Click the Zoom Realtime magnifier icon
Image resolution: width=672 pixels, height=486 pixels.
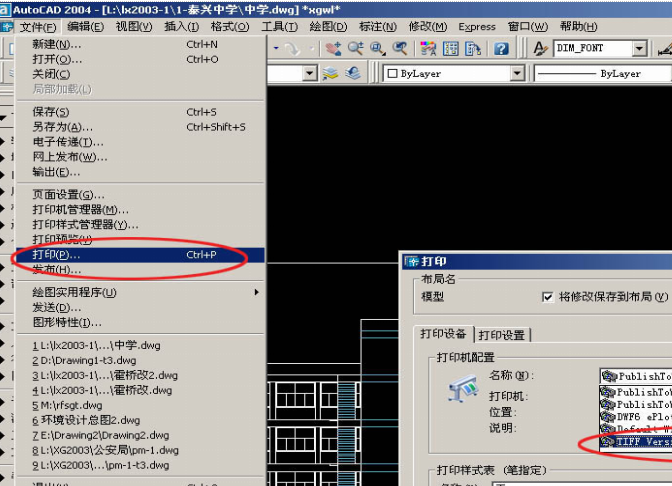click(356, 48)
